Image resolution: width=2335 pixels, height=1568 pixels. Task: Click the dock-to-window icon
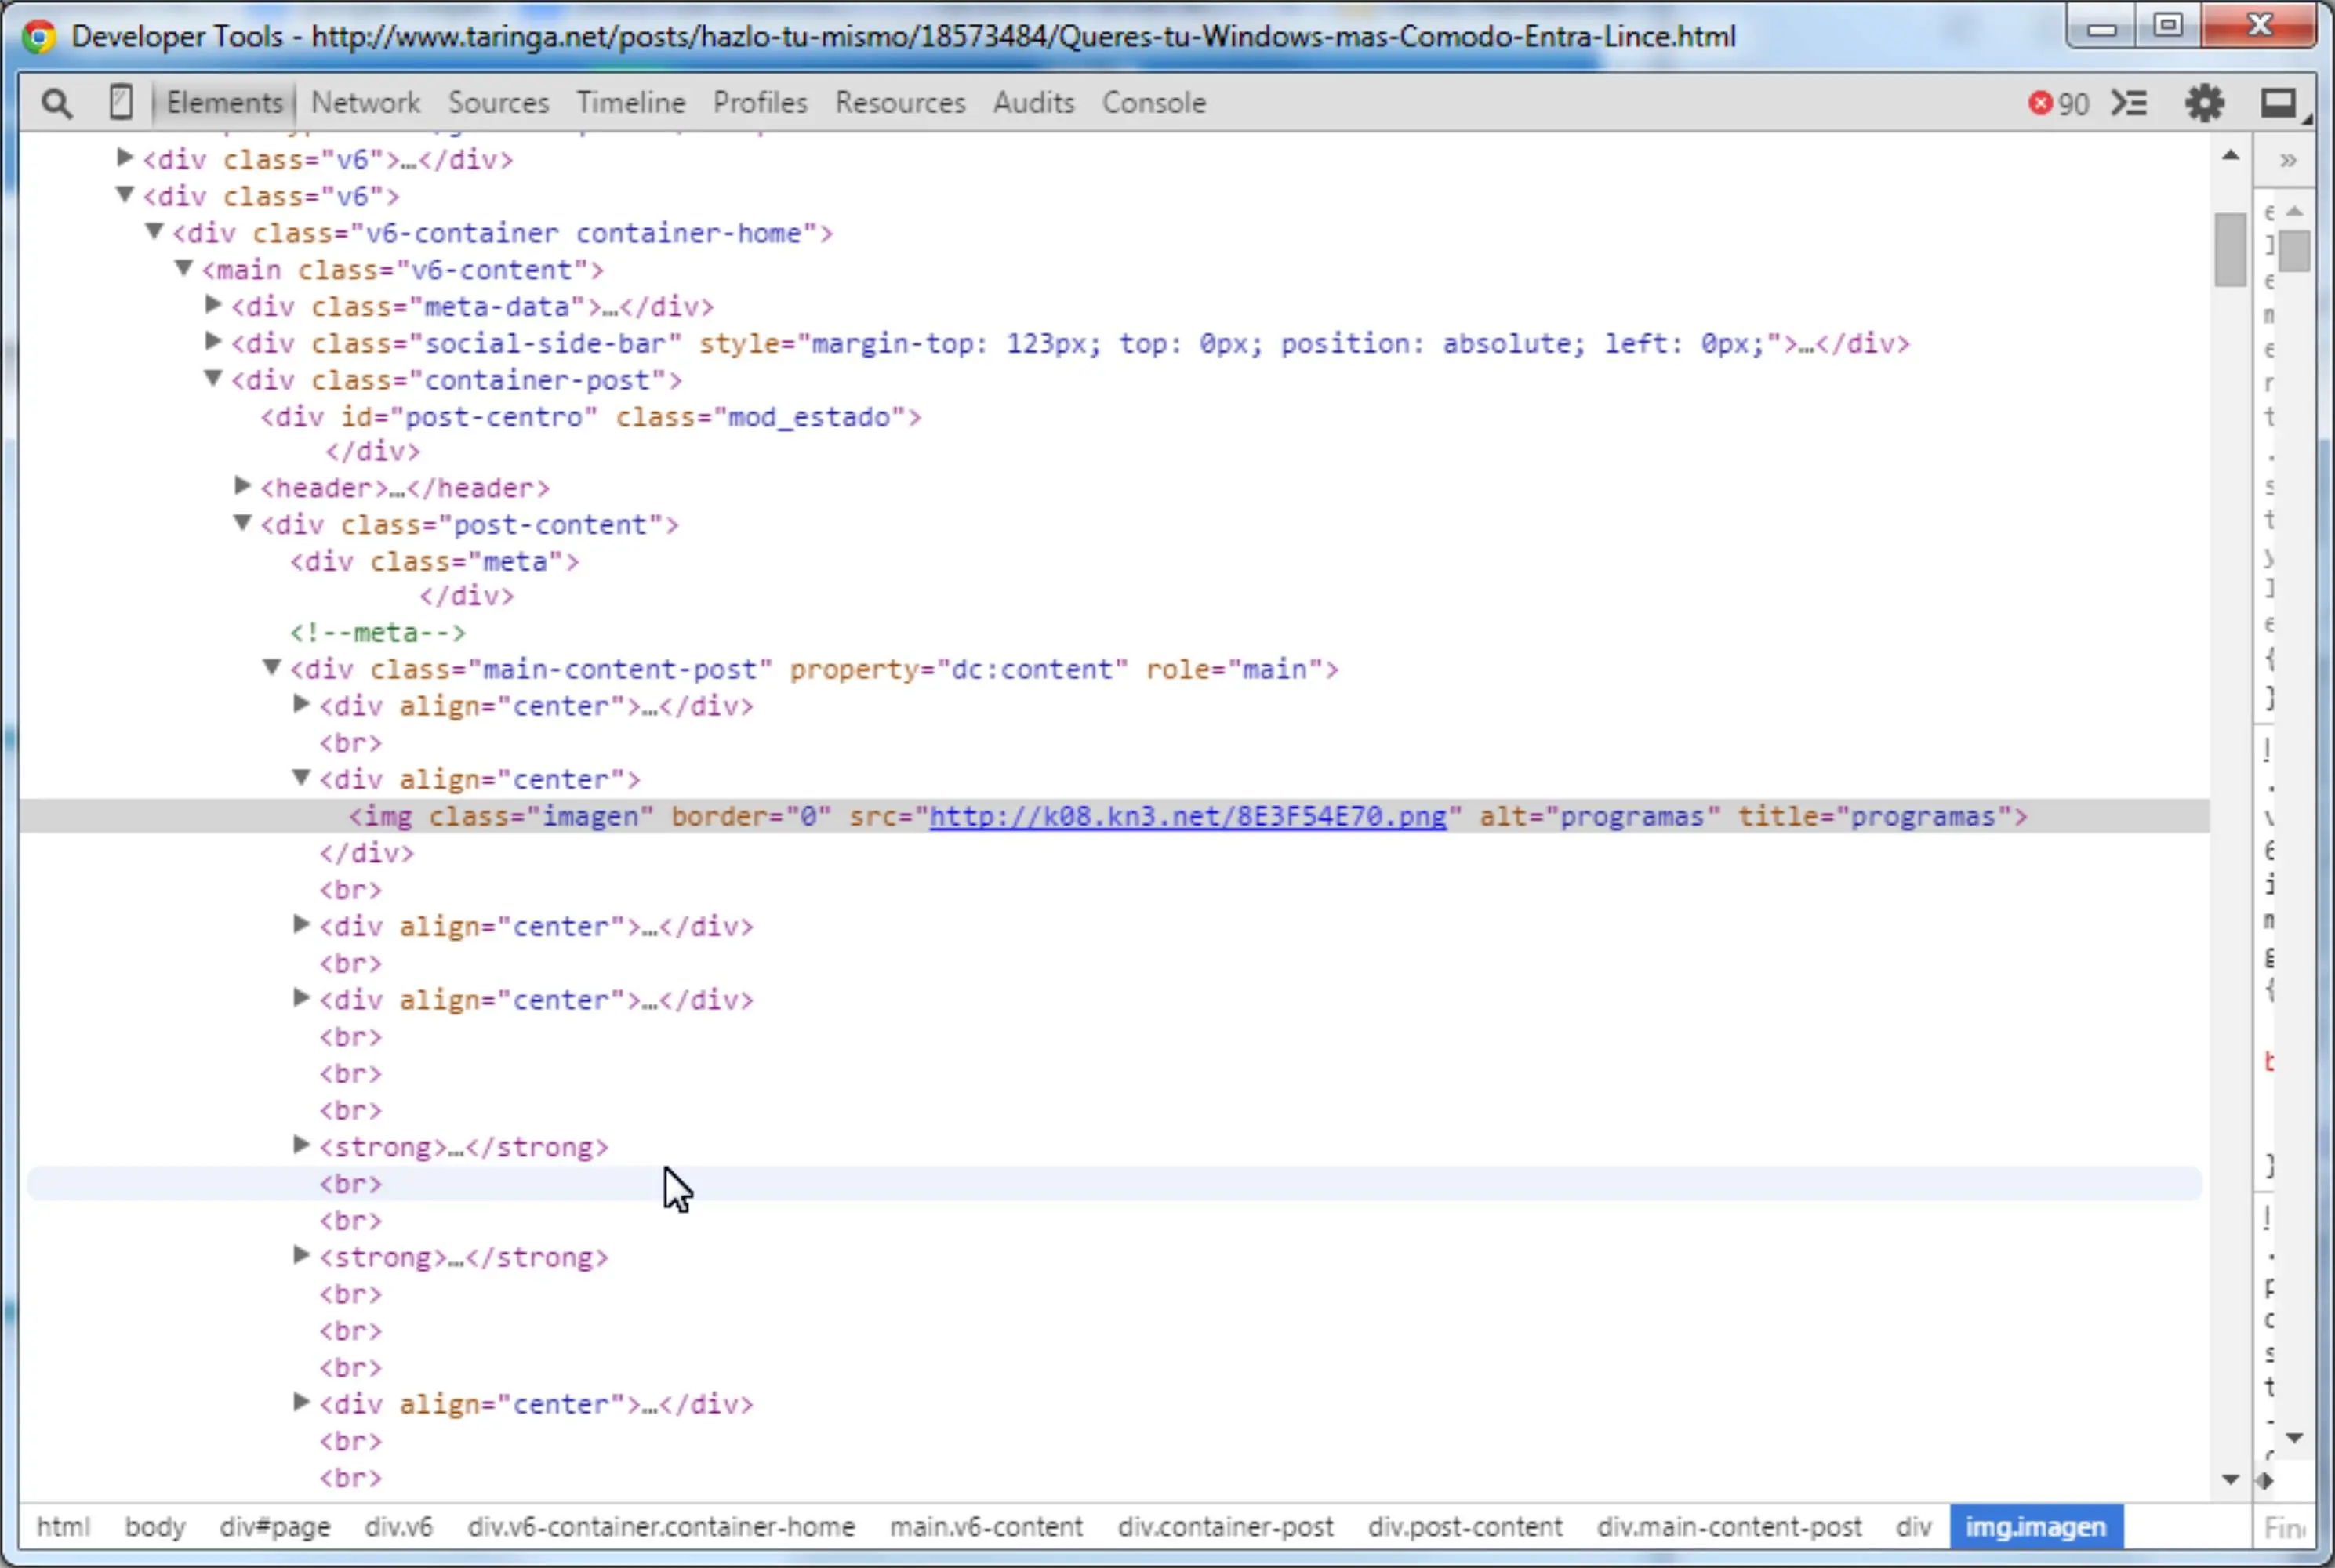(2278, 103)
